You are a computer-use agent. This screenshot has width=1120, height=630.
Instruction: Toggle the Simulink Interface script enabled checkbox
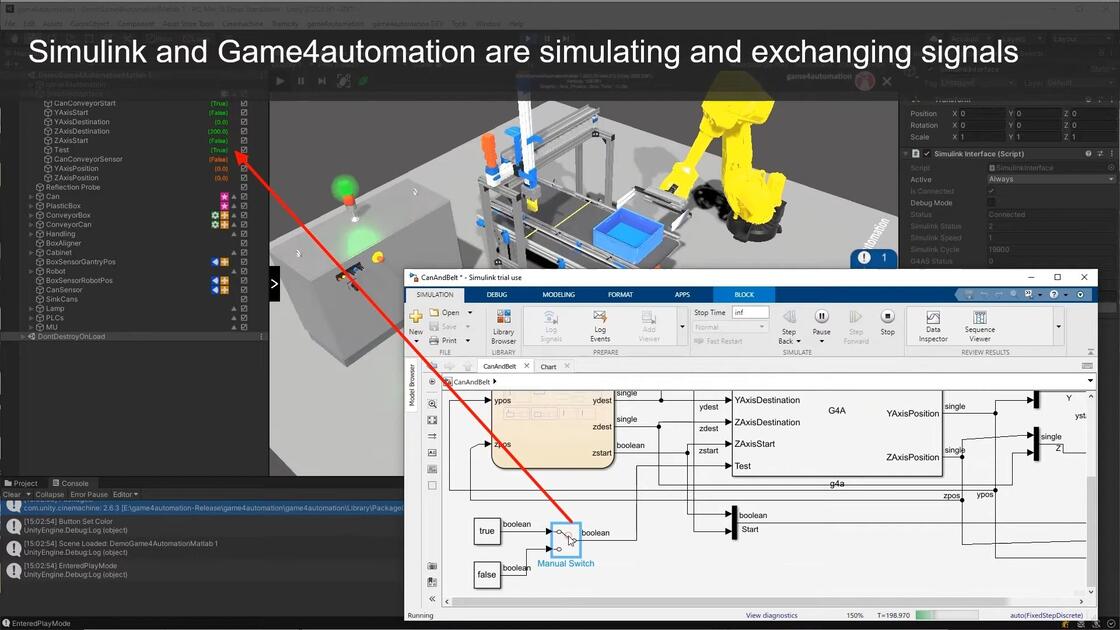[x=927, y=154]
